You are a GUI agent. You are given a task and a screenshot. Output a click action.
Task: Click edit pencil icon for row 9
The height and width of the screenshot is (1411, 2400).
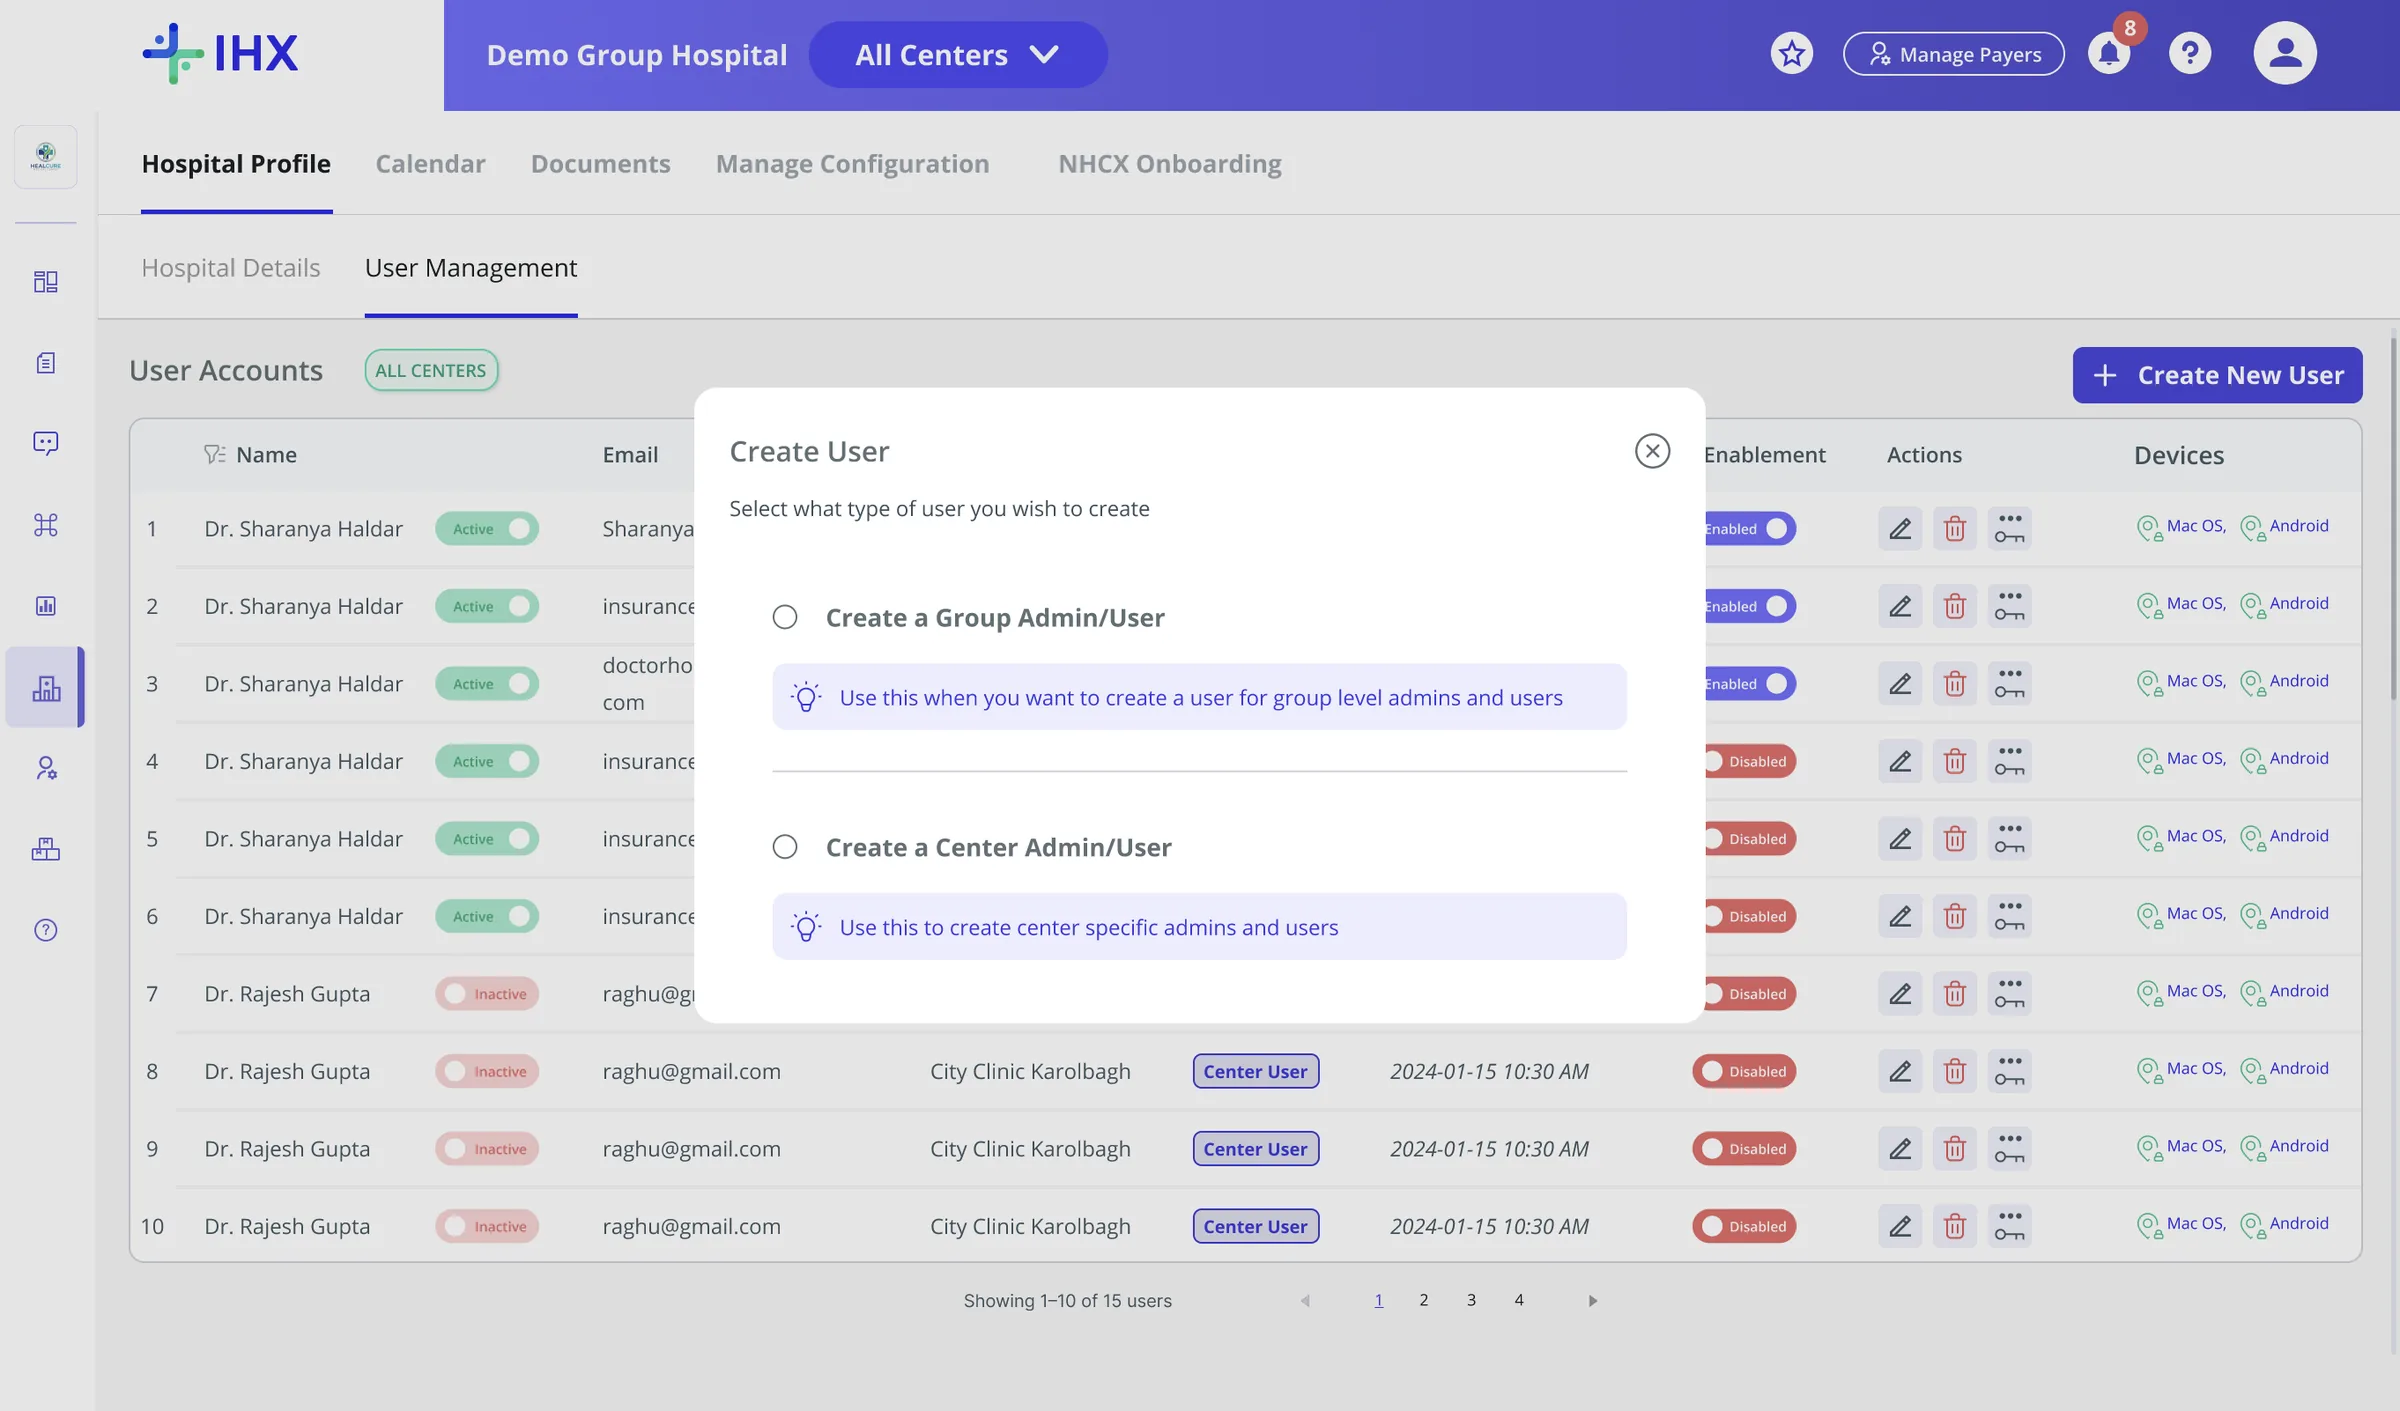pos(1900,1149)
